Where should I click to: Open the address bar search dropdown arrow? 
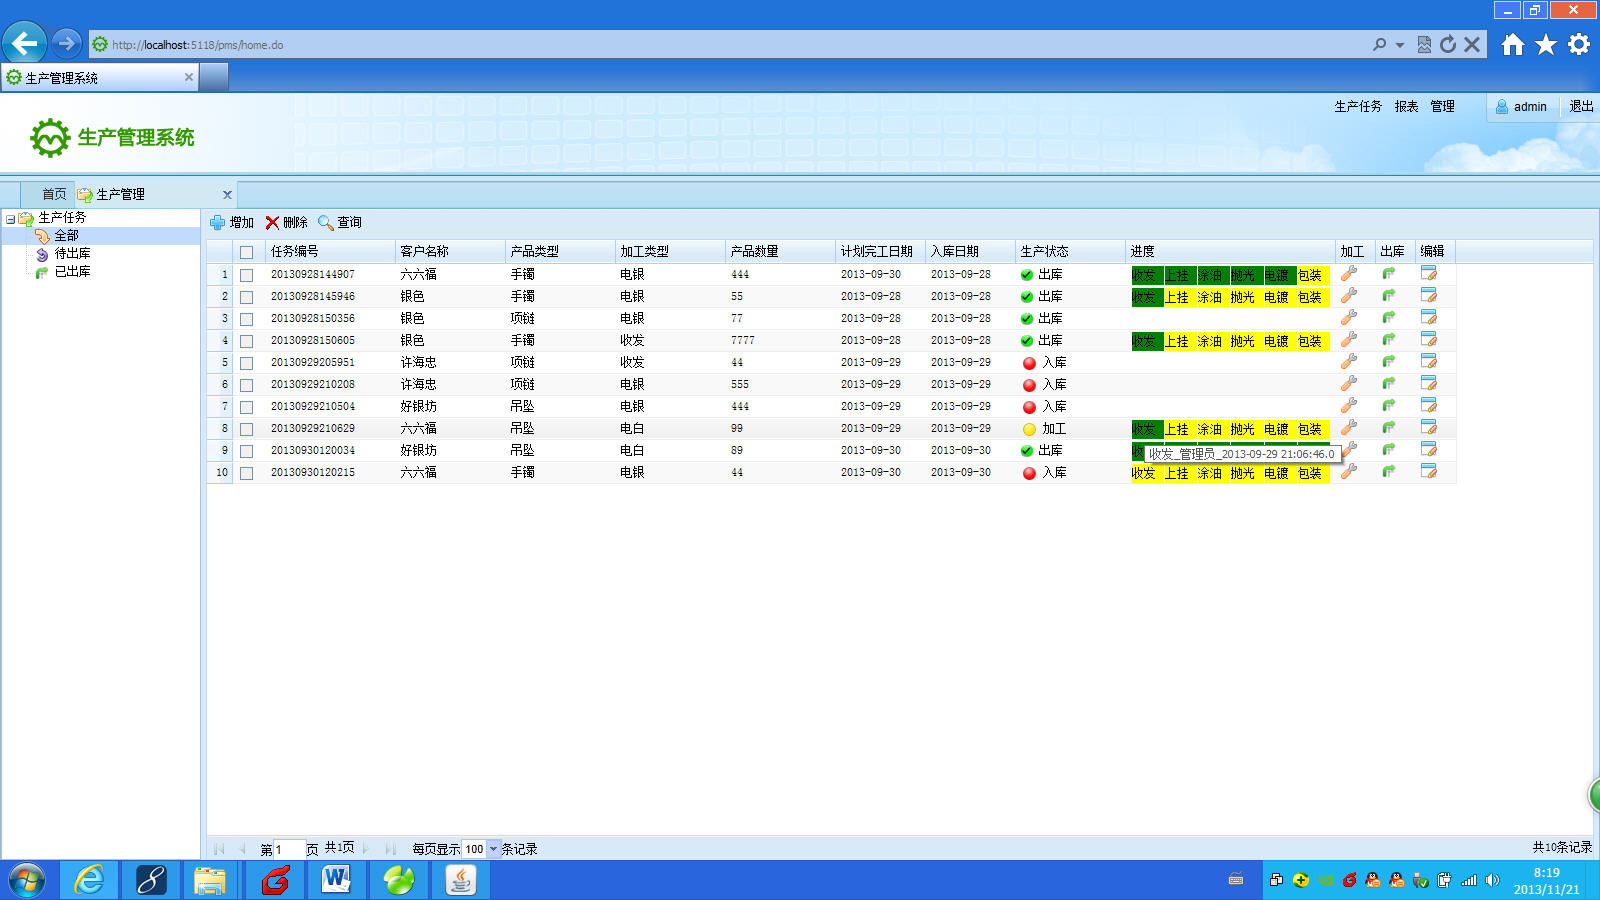point(1400,45)
